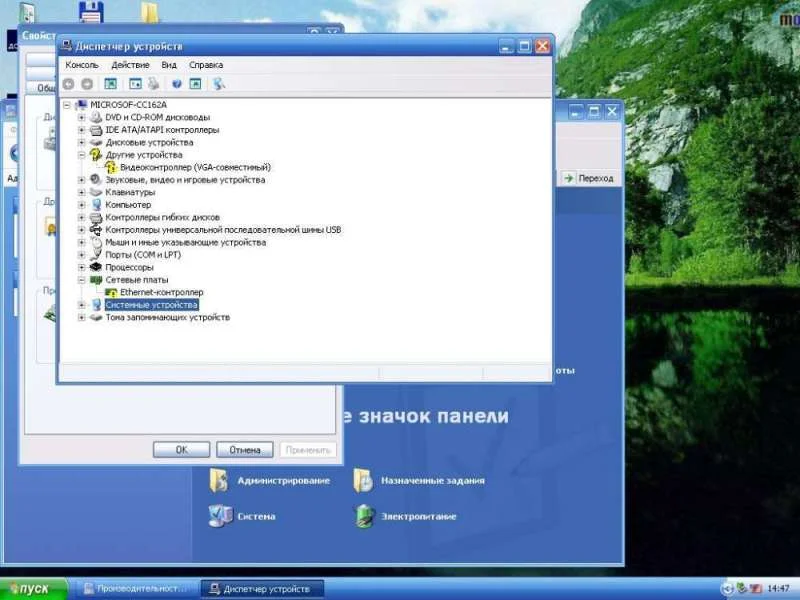Scan for hardware changes toolbar icon

[219, 84]
